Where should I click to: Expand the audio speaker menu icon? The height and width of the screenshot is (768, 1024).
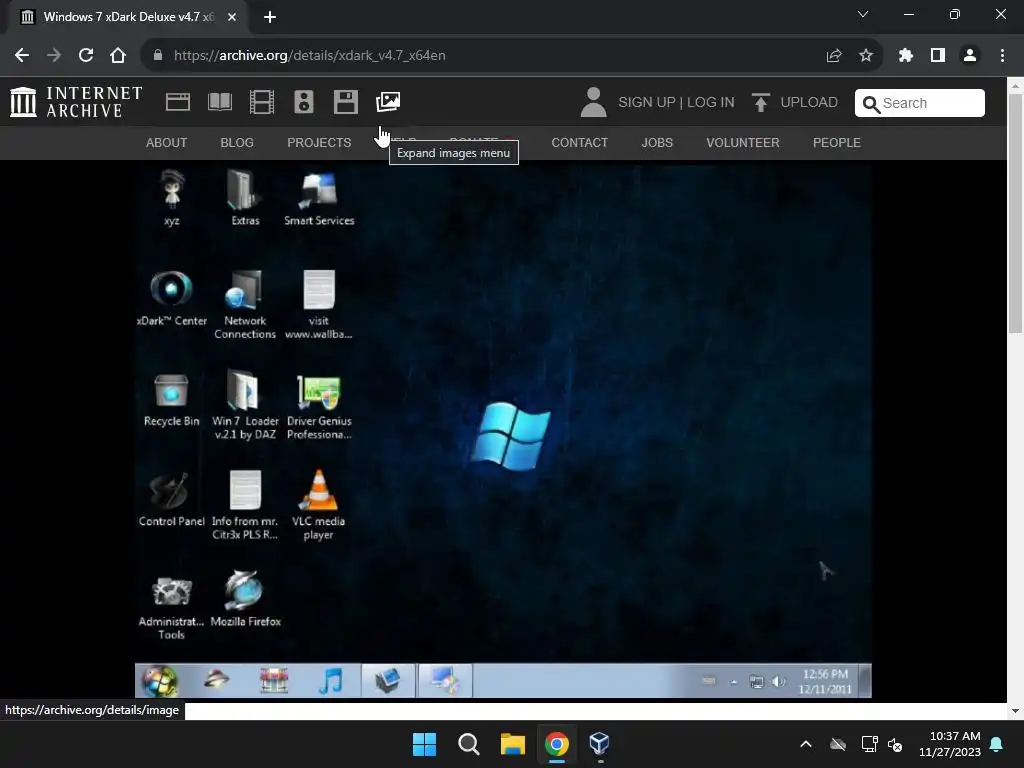click(304, 103)
